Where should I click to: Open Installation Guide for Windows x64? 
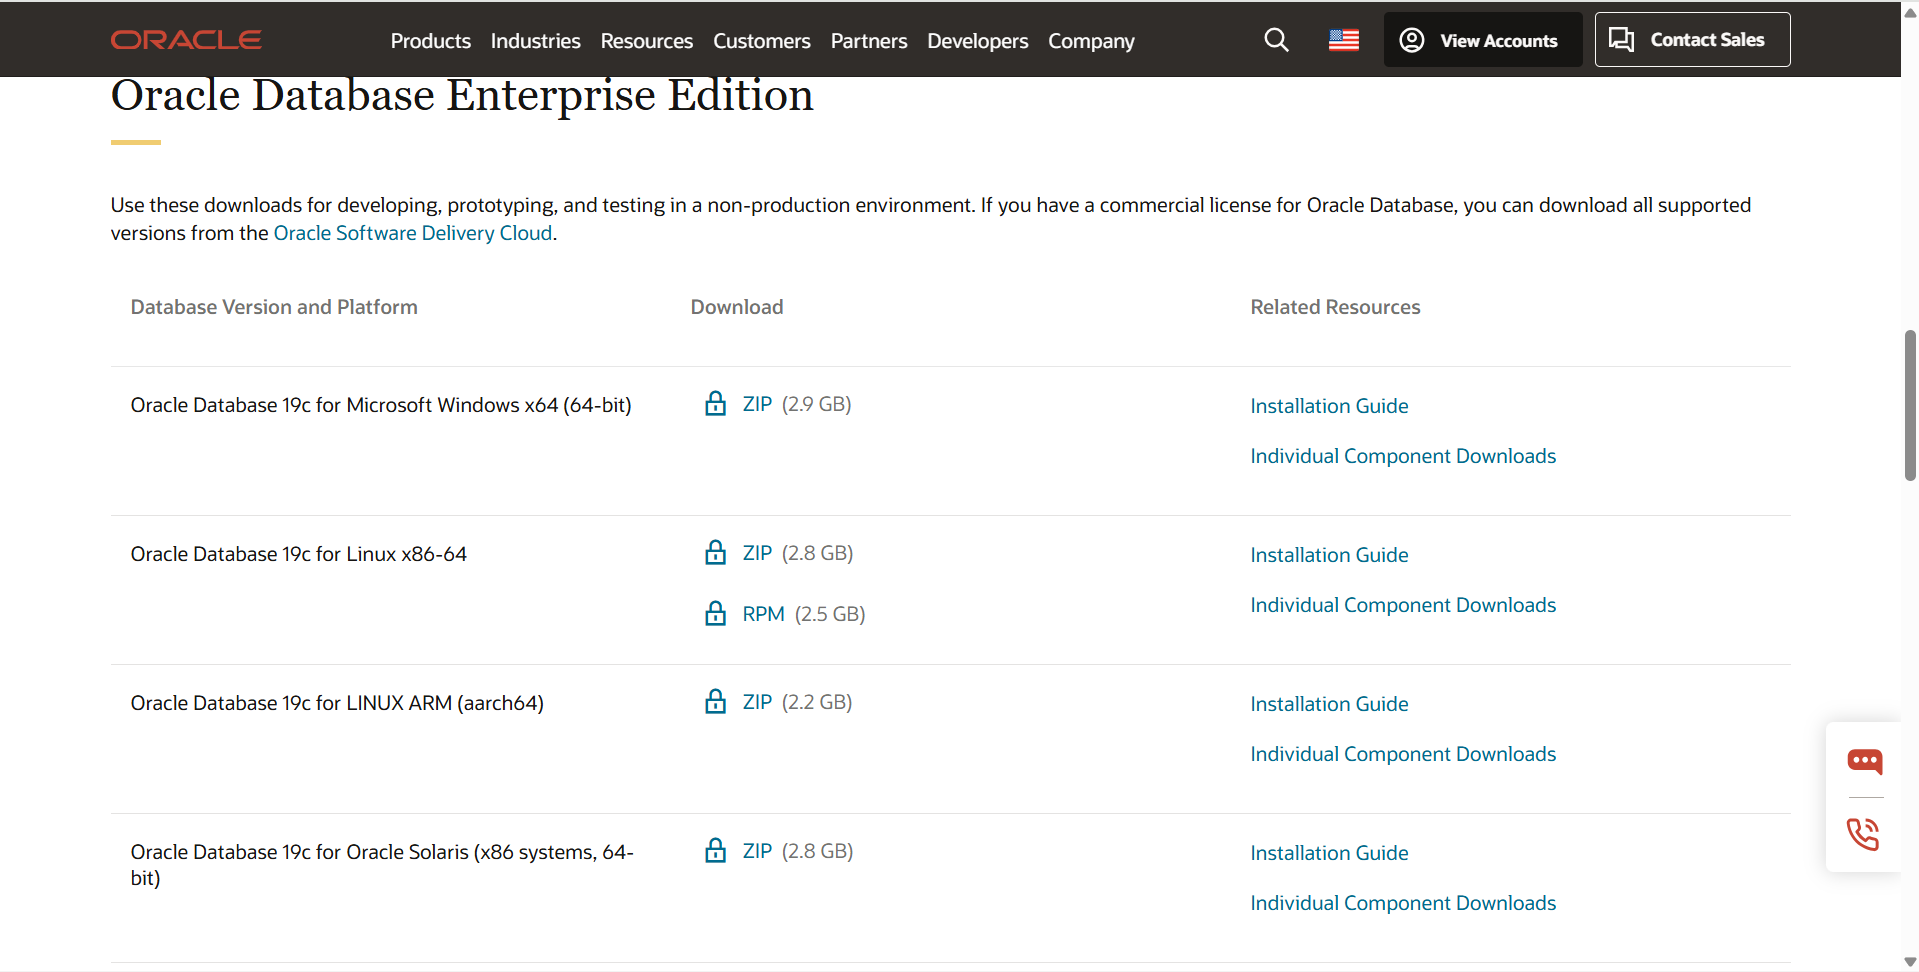pyautogui.click(x=1329, y=406)
